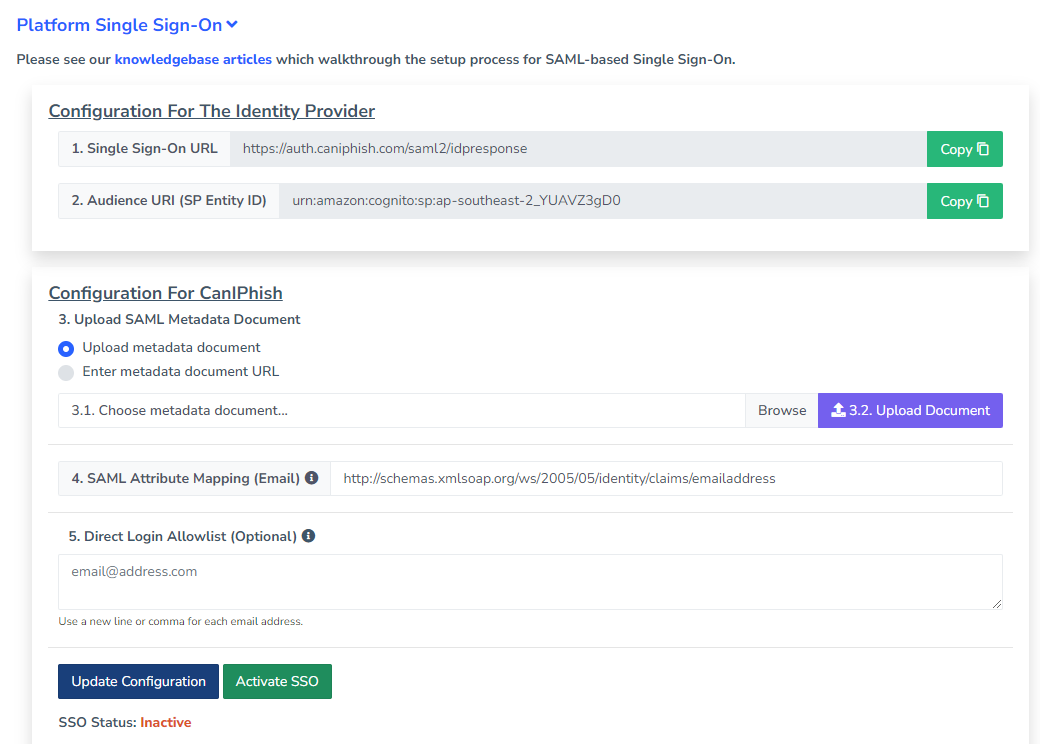Collapse the Platform Single Sign-On section chevron
This screenshot has height=744, width=1040.
tap(231, 25)
